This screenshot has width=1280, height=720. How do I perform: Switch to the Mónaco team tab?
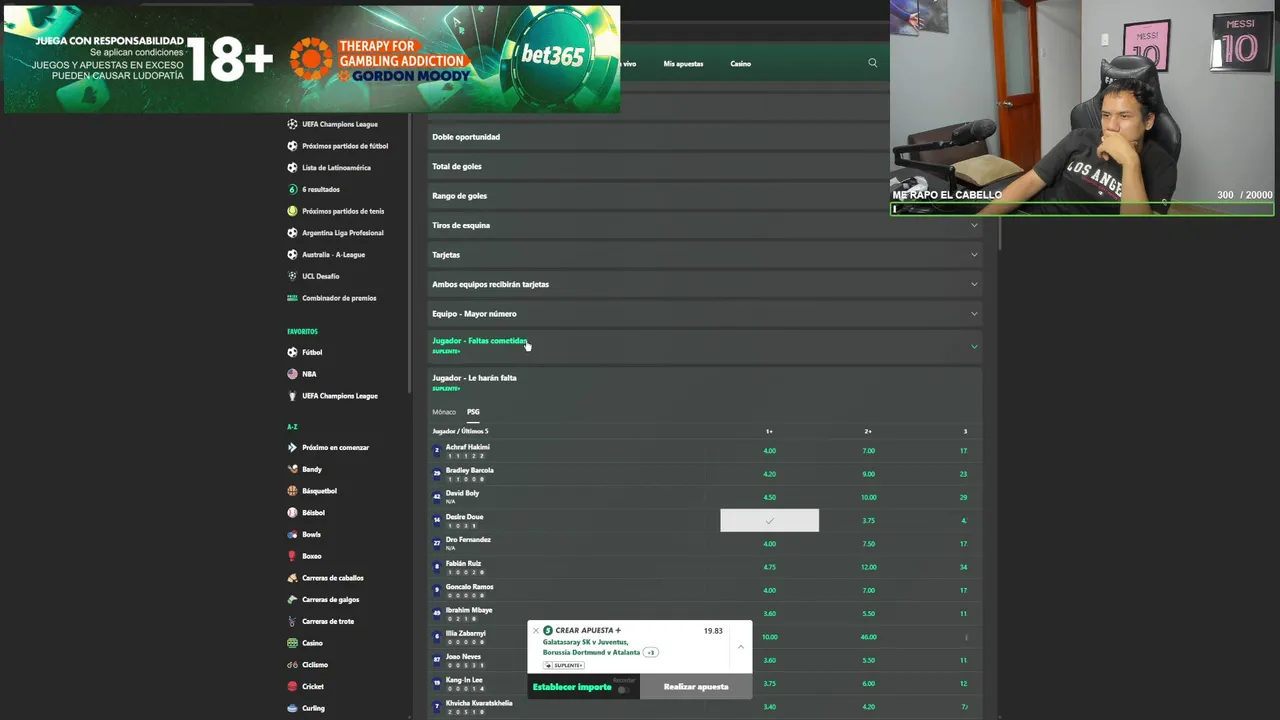[444, 412]
